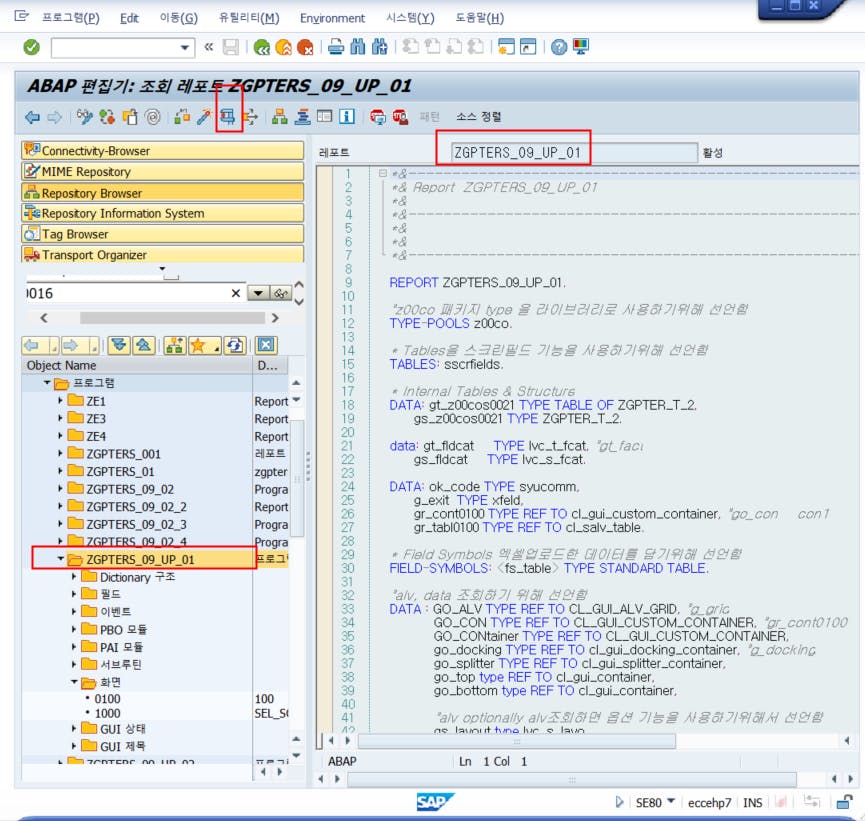The width and height of the screenshot is (865, 821).
Task: Open the Connectivity-Browser
Action: [x=163, y=151]
